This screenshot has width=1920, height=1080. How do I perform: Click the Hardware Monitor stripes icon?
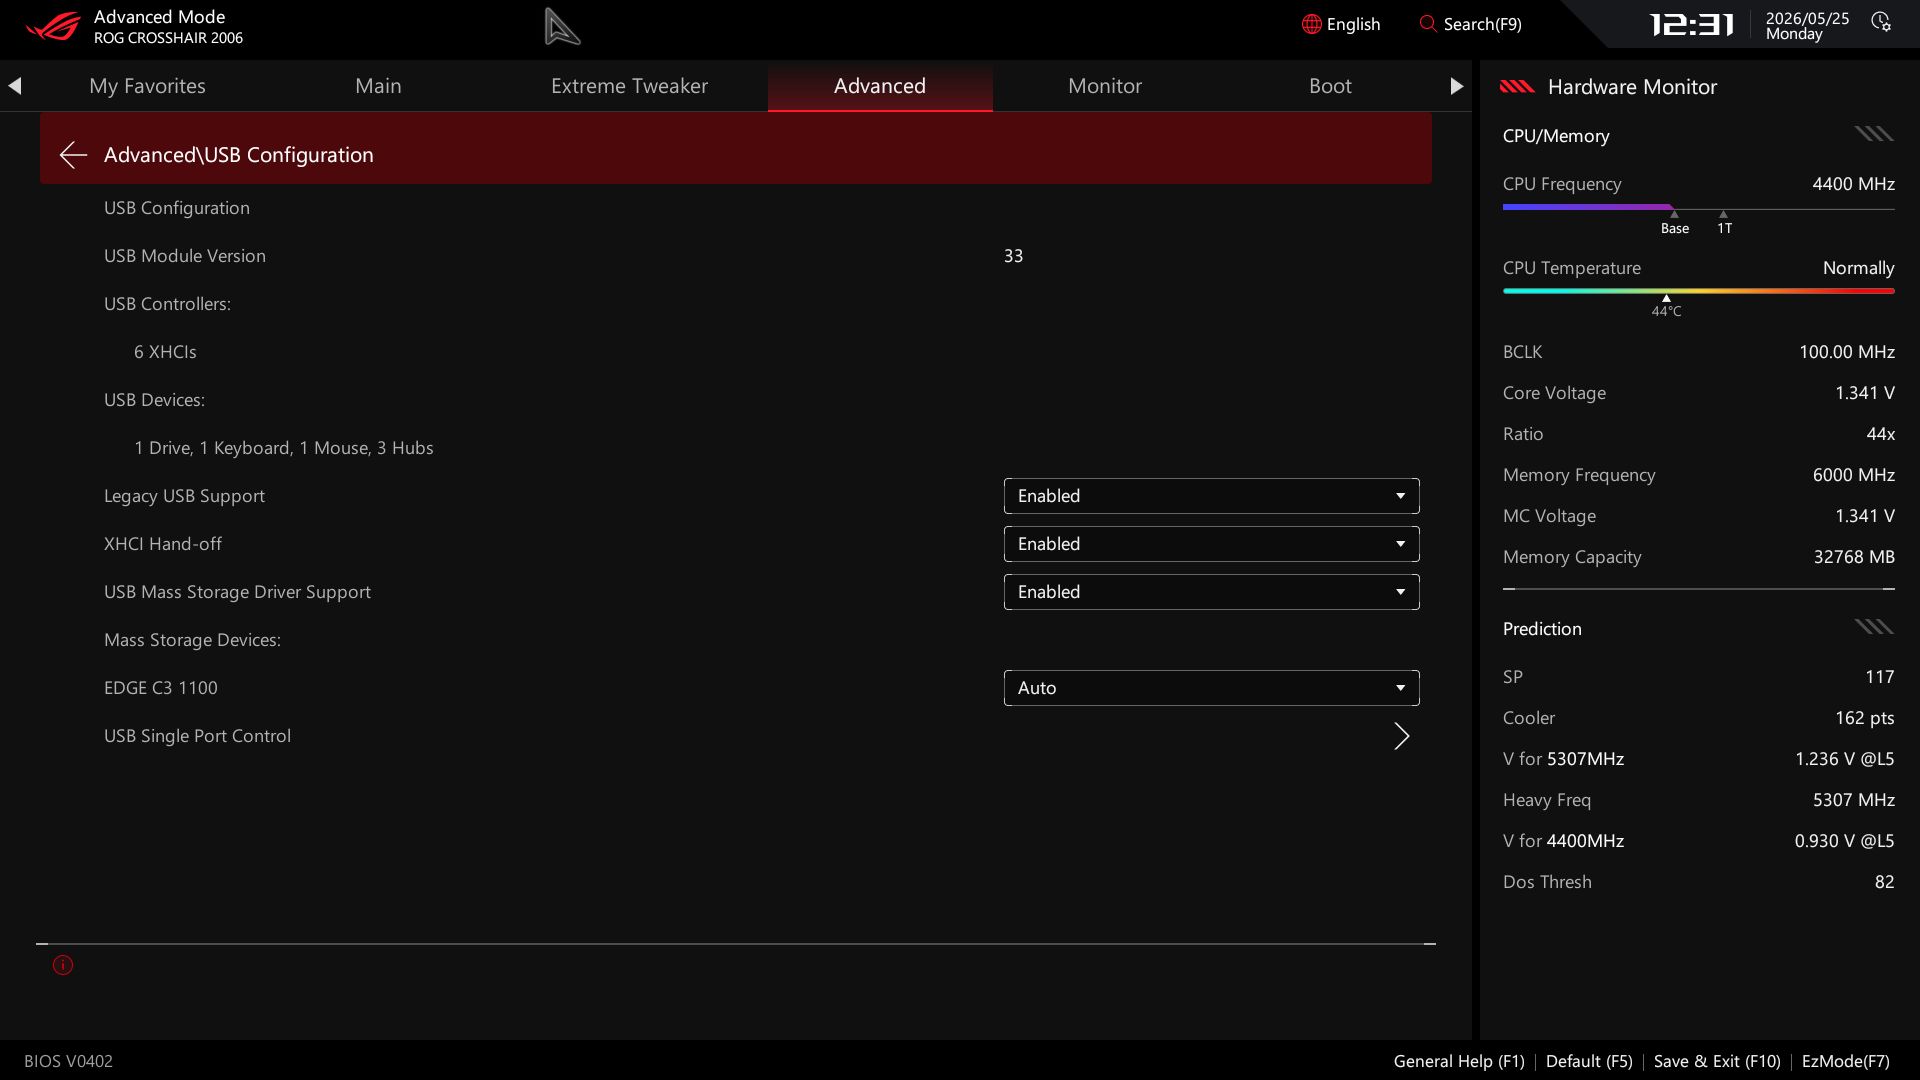[1517, 87]
